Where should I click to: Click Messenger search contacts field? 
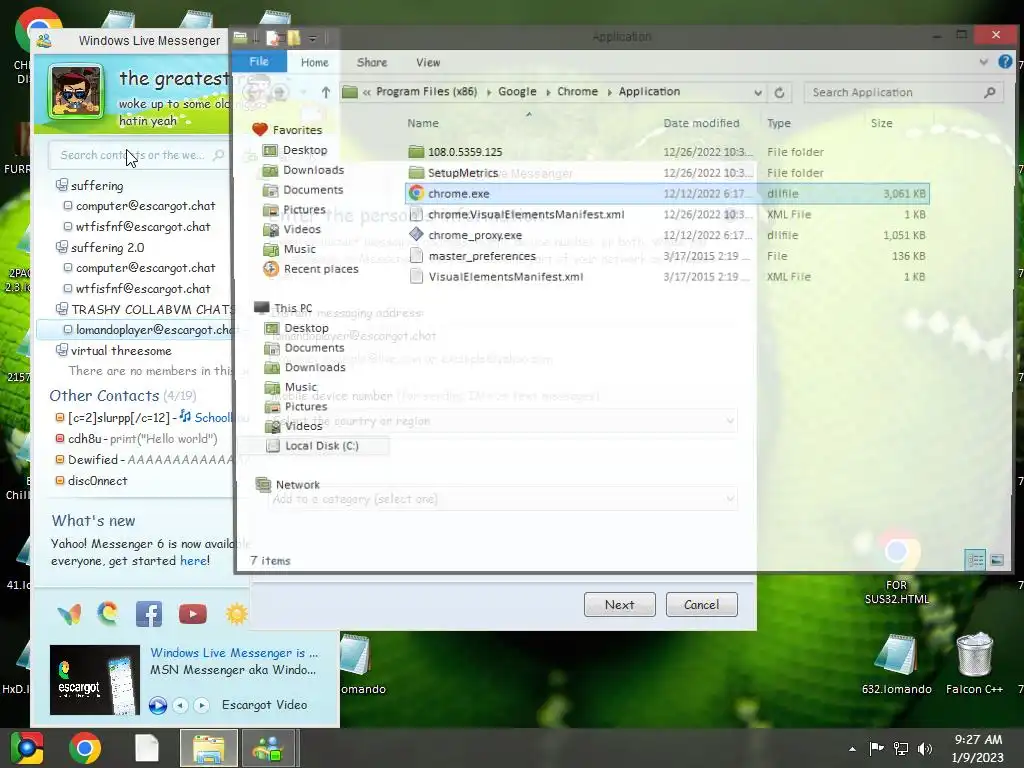[139, 155]
